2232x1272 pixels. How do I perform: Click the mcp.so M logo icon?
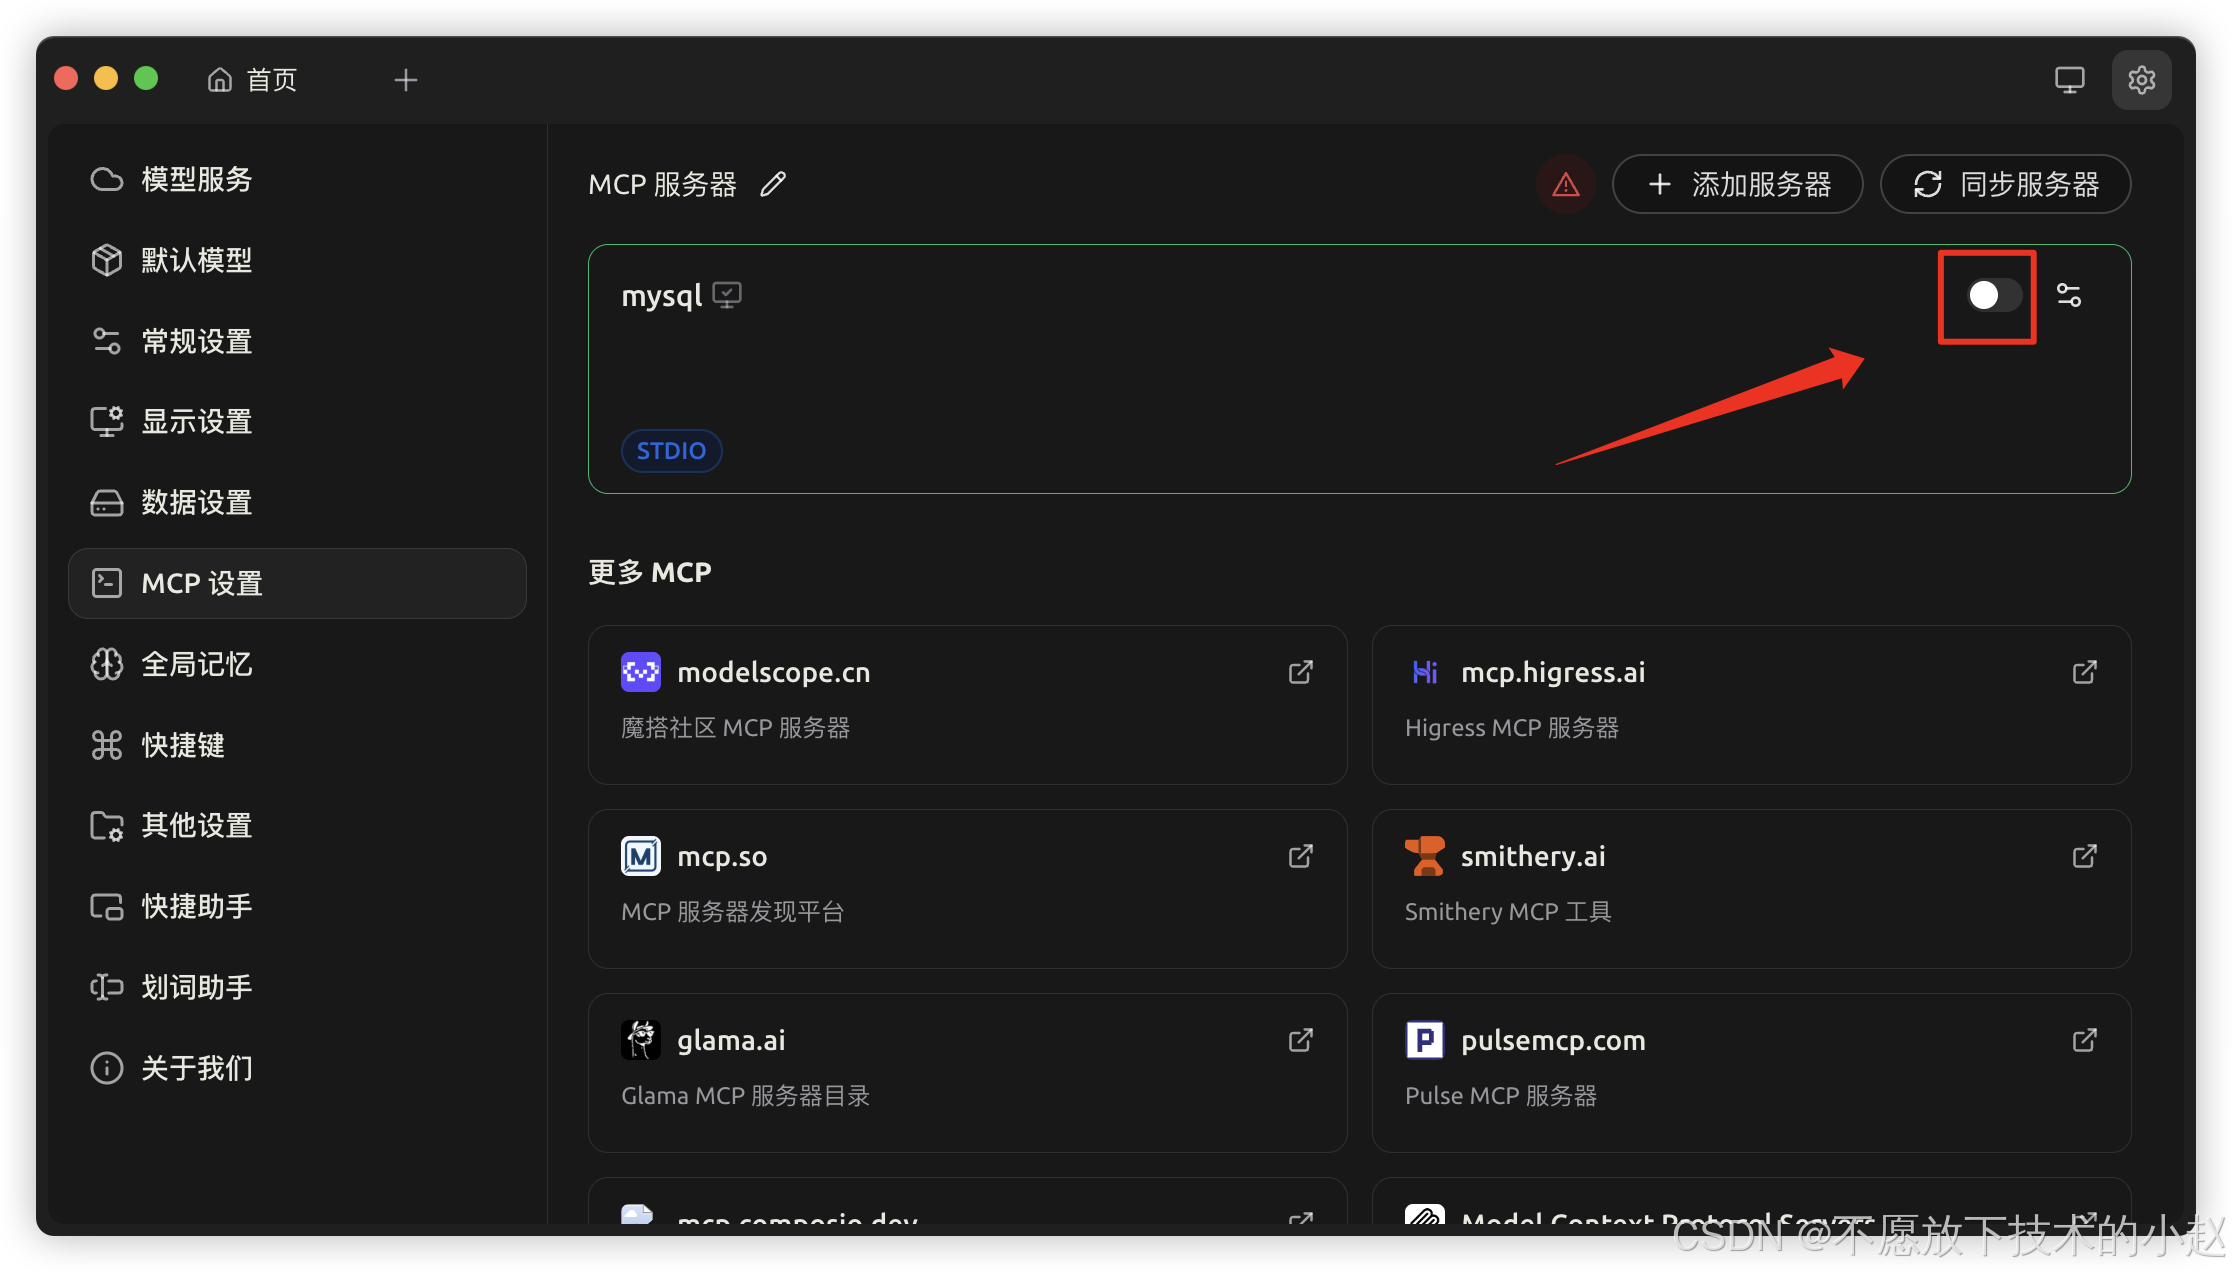click(641, 856)
